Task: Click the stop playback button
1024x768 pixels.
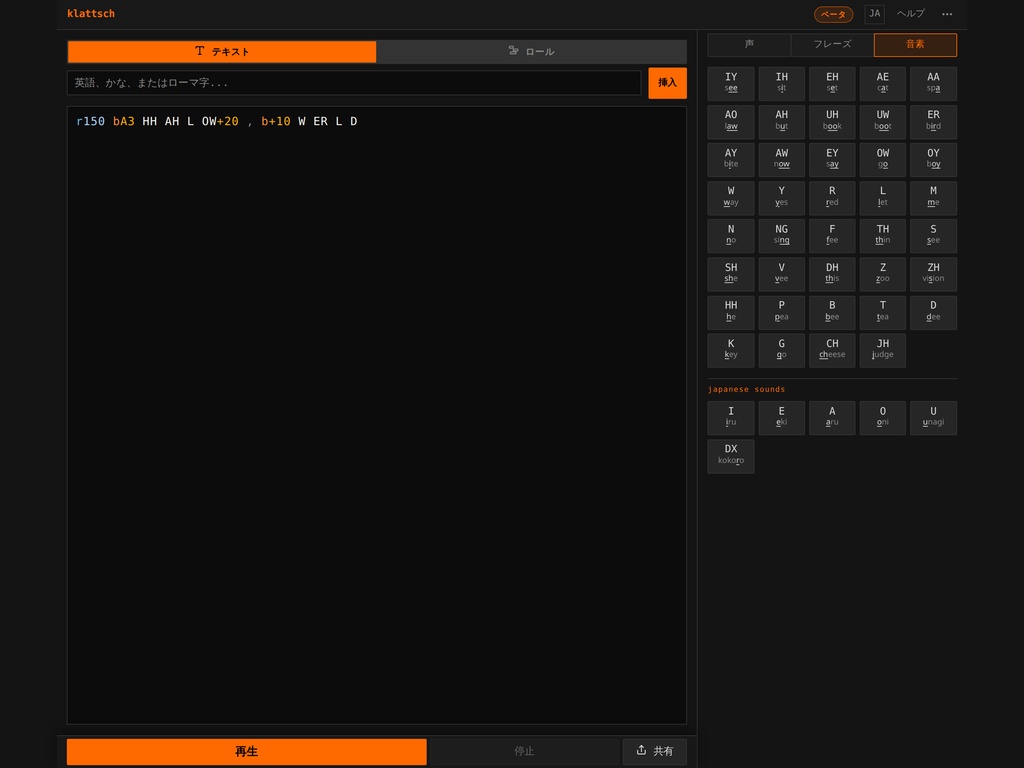Action: coord(524,751)
